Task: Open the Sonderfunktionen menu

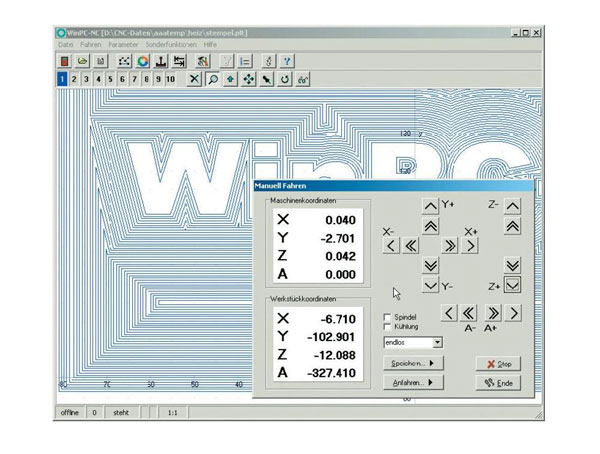Action: [171, 45]
